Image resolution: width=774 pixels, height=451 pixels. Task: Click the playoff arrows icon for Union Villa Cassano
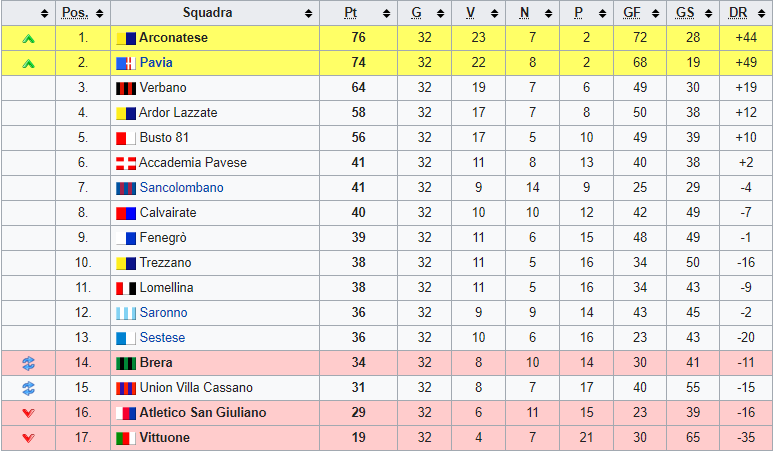pos(29,388)
